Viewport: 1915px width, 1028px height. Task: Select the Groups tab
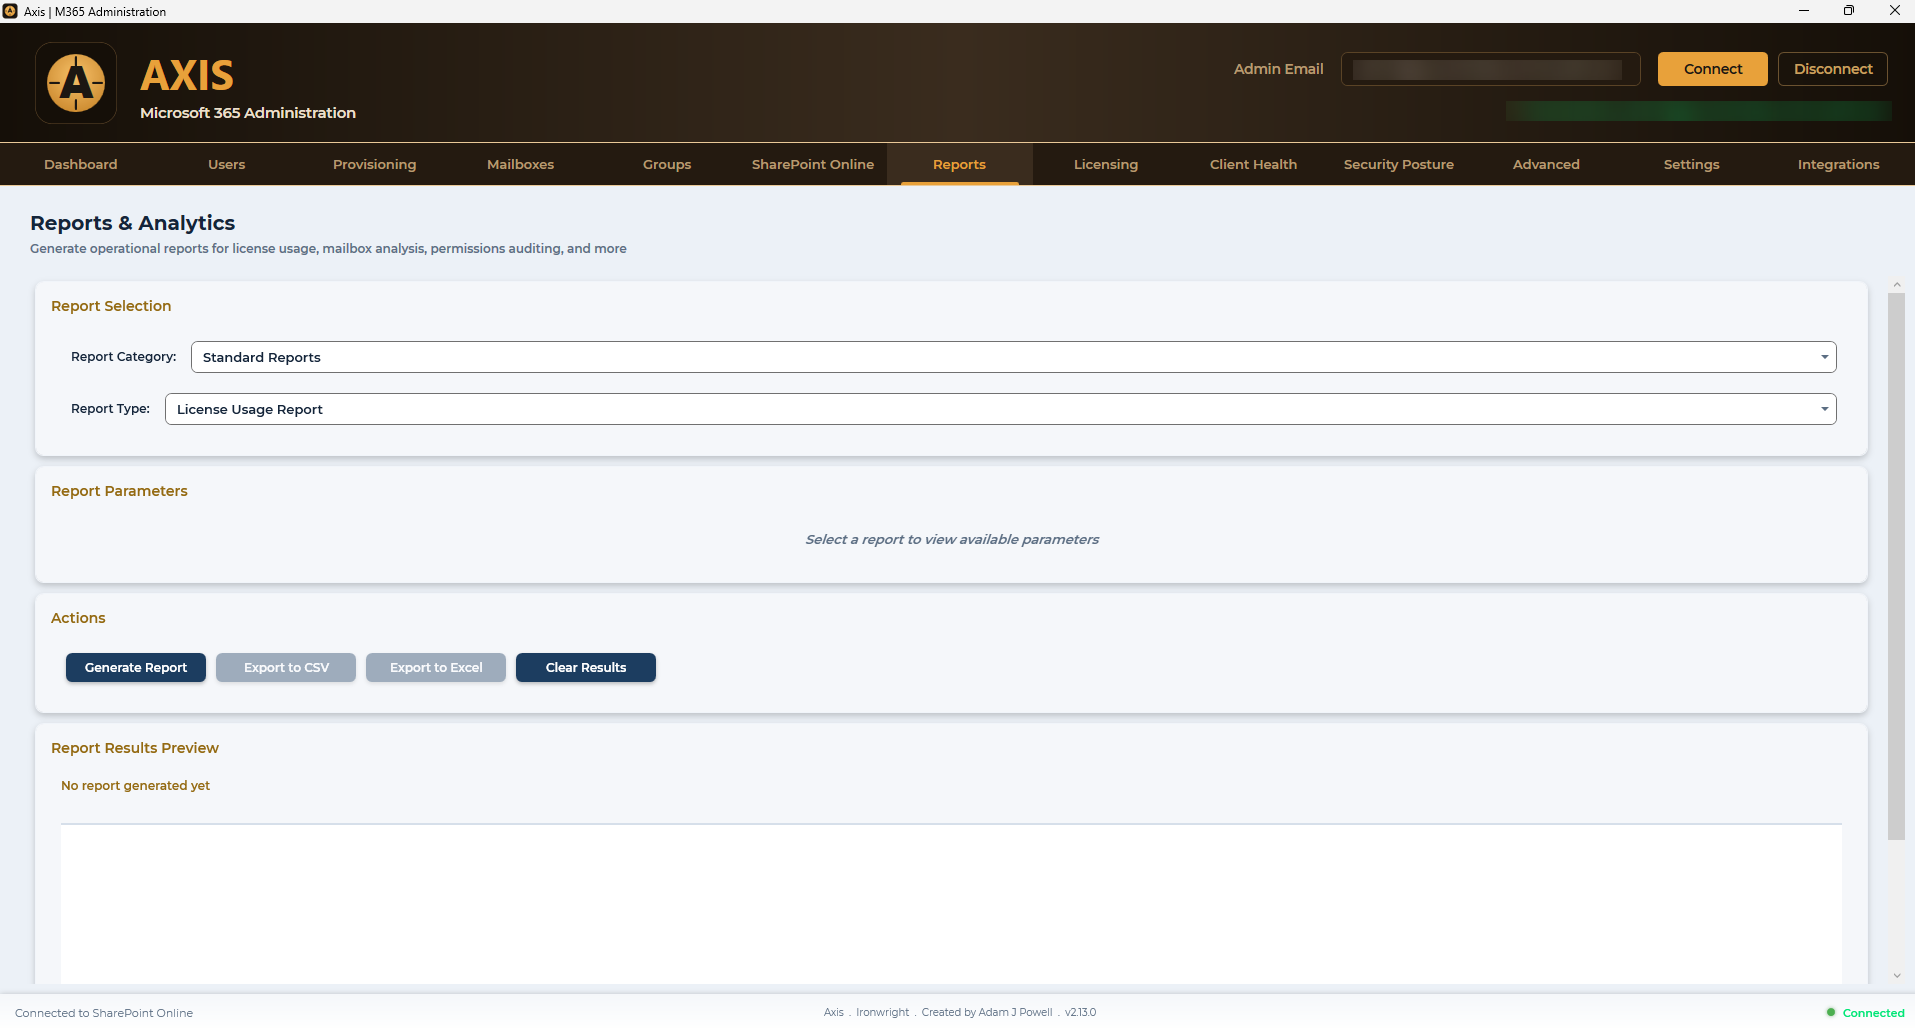point(667,164)
